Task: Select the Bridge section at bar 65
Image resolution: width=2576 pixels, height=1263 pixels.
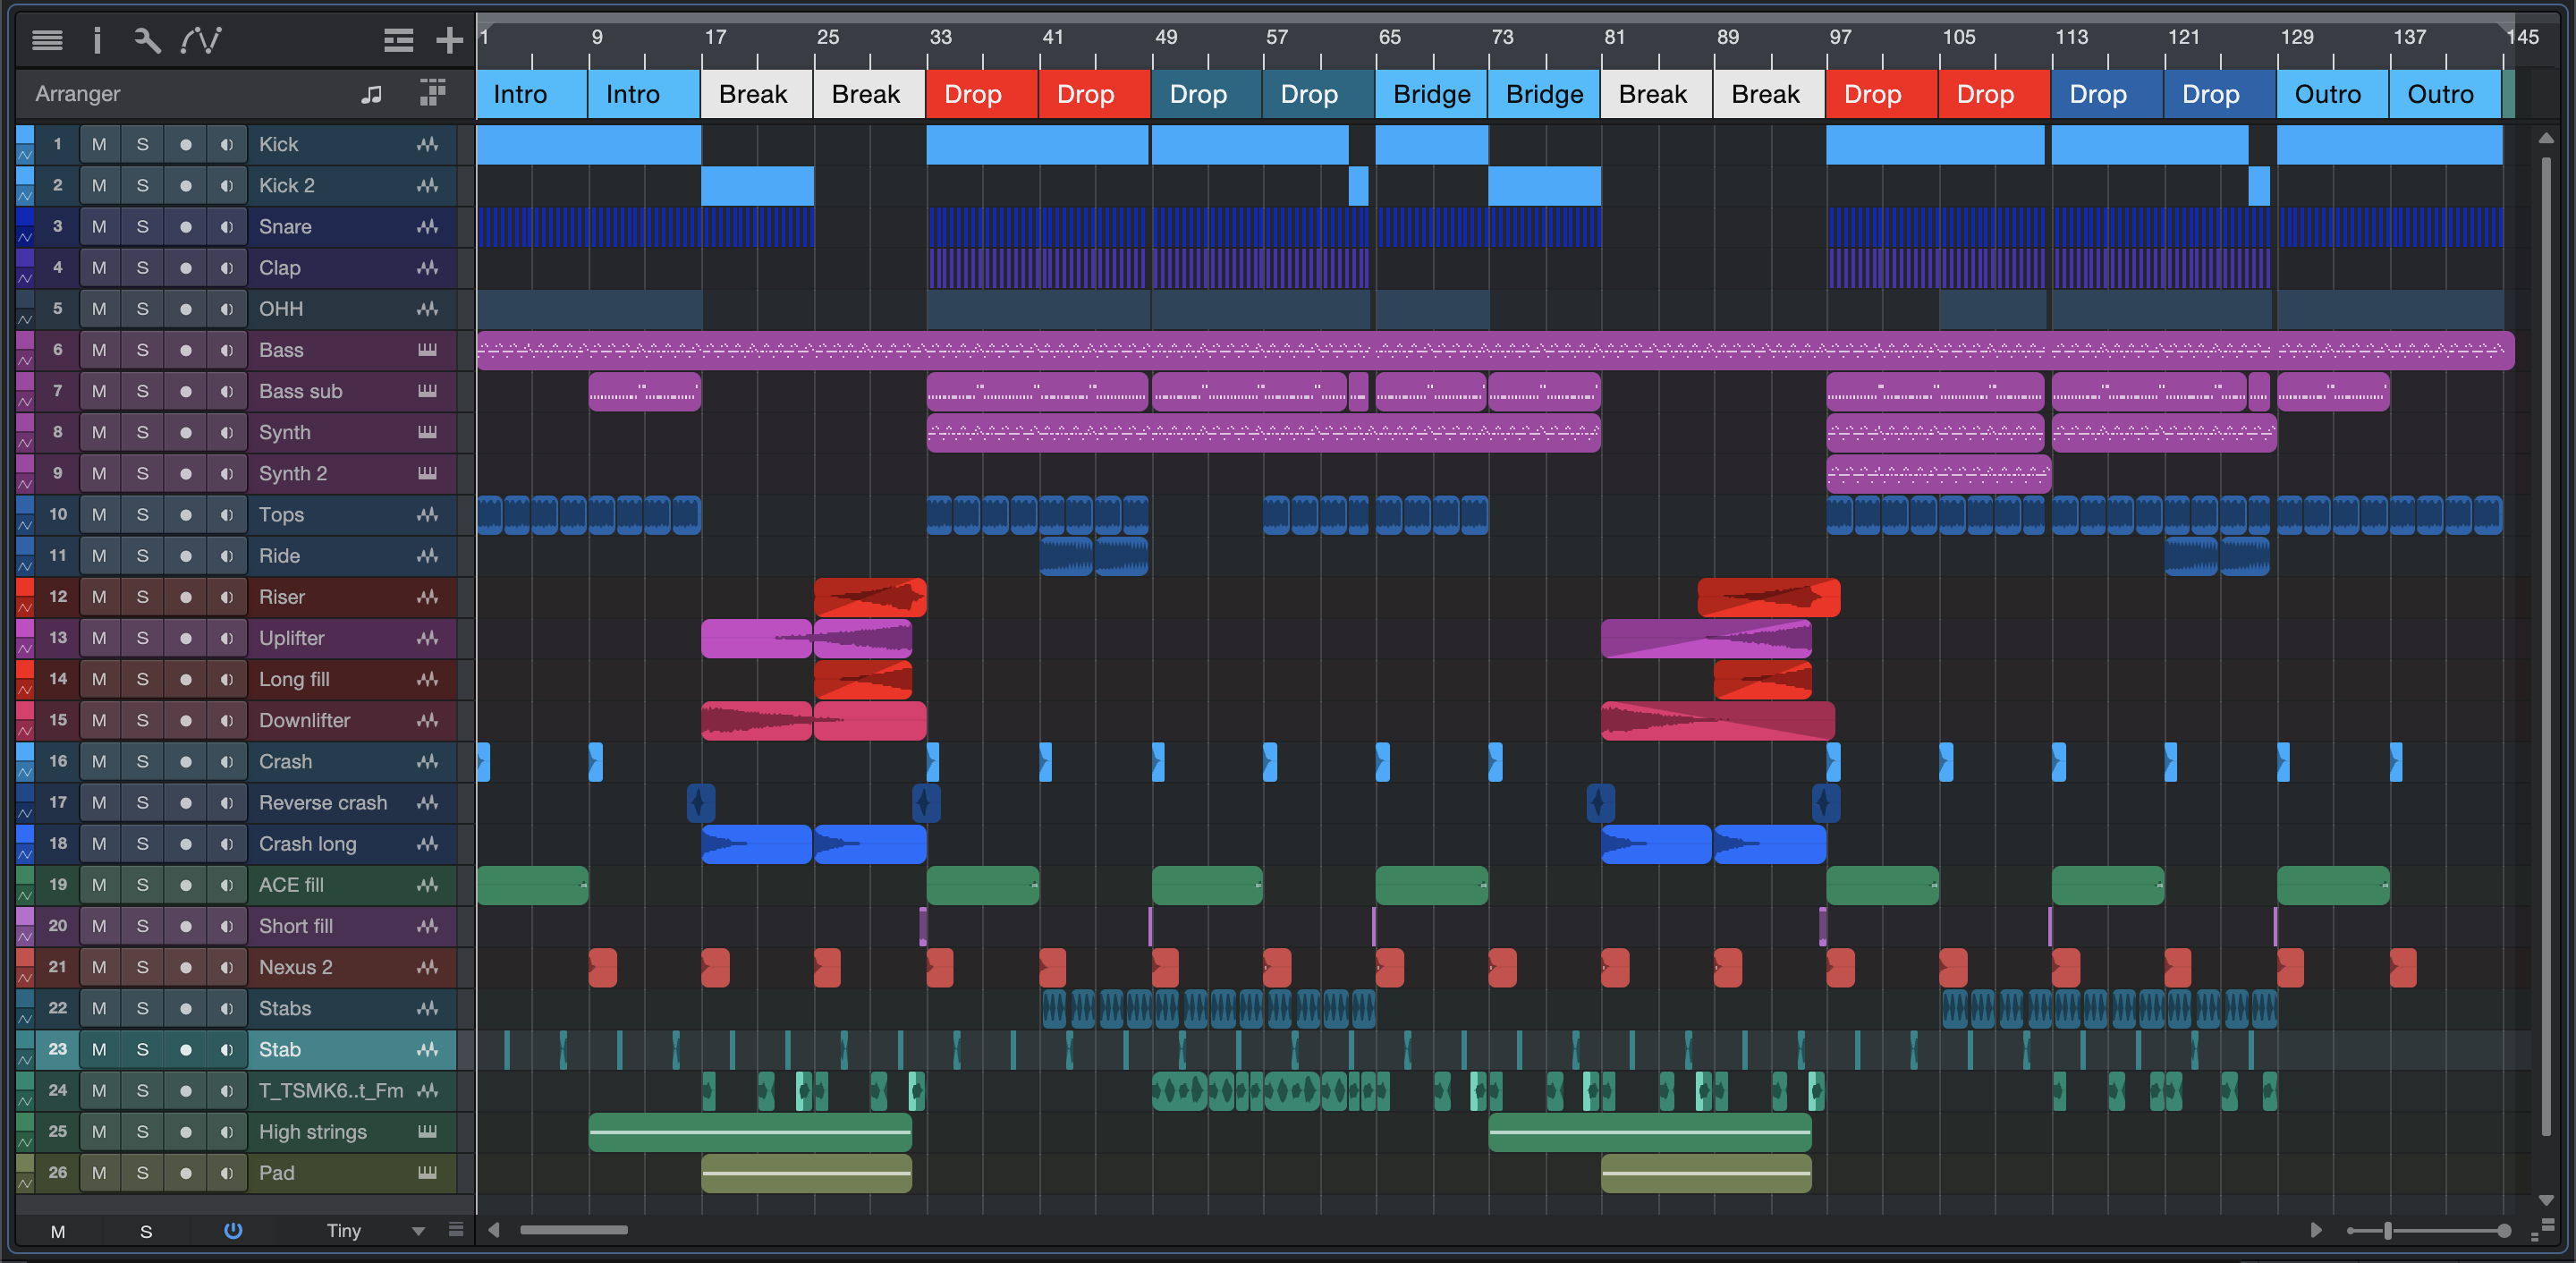Action: pyautogui.click(x=1432, y=94)
